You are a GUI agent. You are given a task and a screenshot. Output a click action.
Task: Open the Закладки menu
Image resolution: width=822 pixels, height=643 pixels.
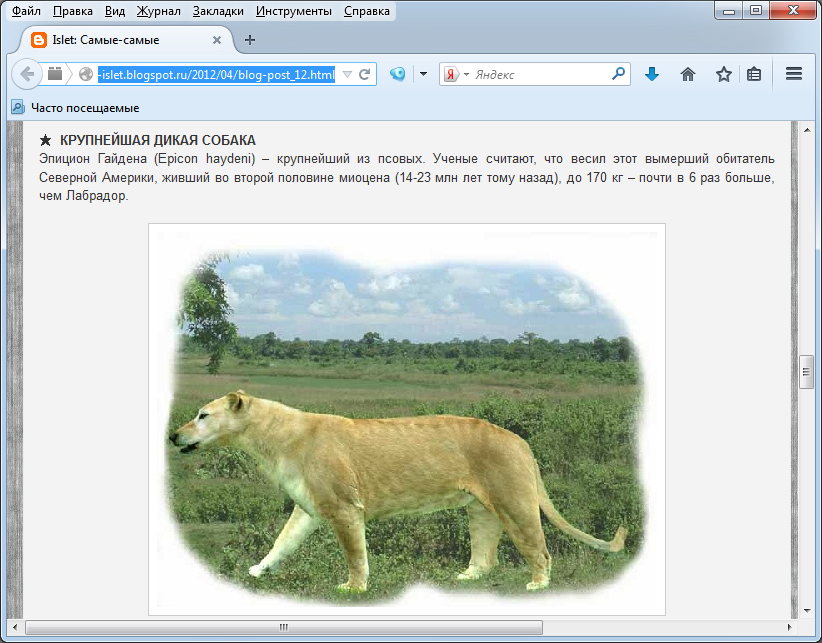pos(218,12)
